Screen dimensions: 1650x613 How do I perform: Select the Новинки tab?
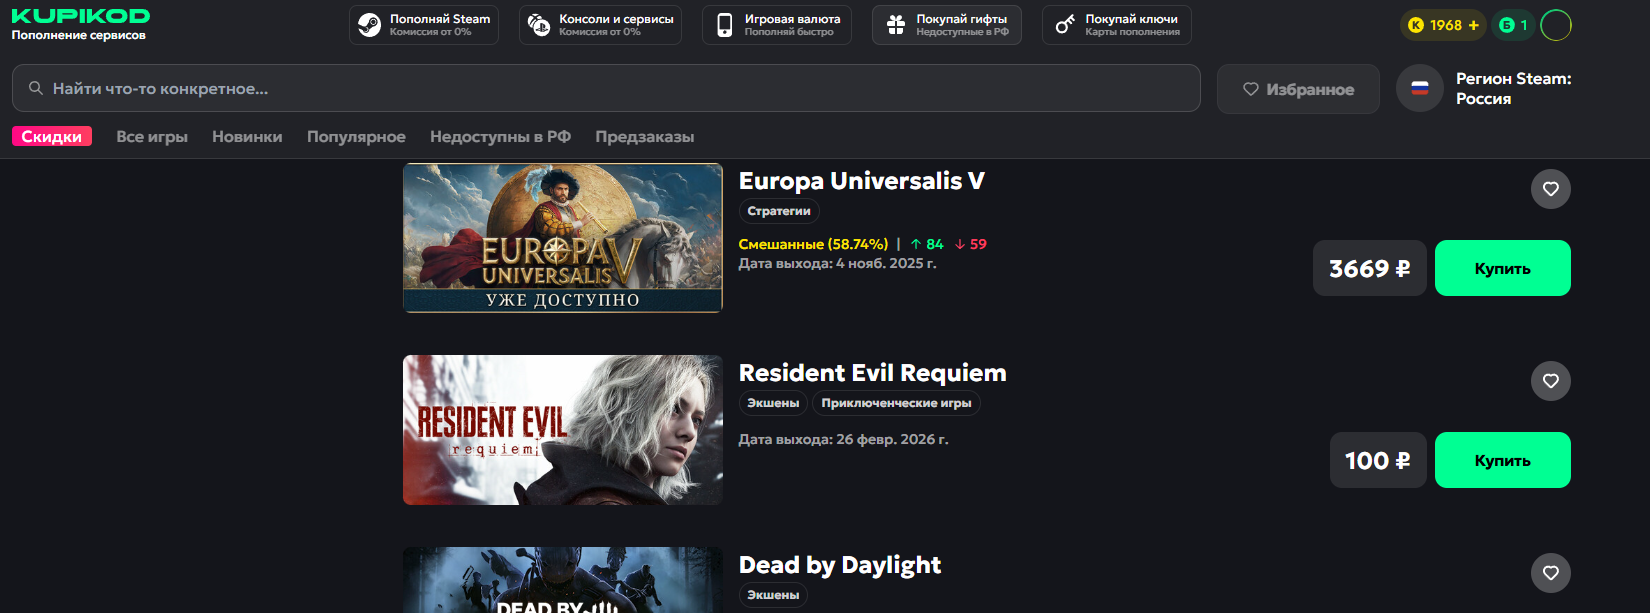(247, 136)
